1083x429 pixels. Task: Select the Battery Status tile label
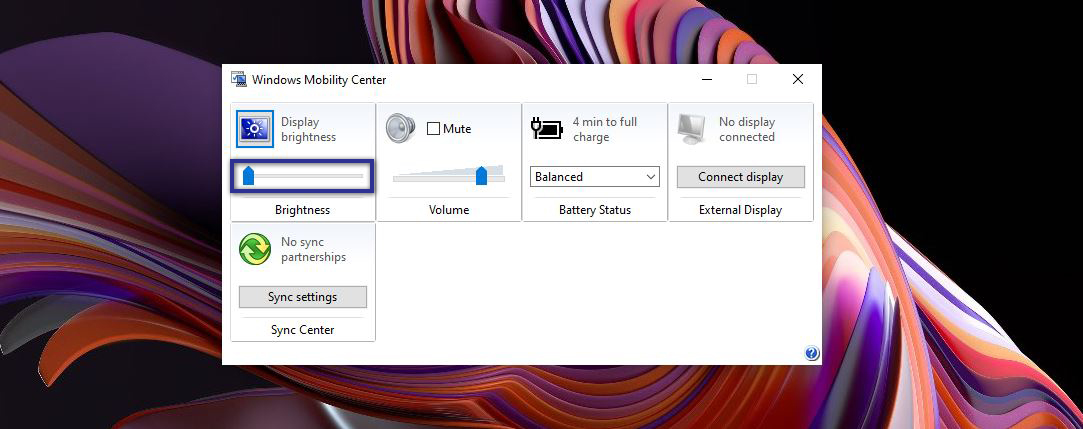(595, 210)
